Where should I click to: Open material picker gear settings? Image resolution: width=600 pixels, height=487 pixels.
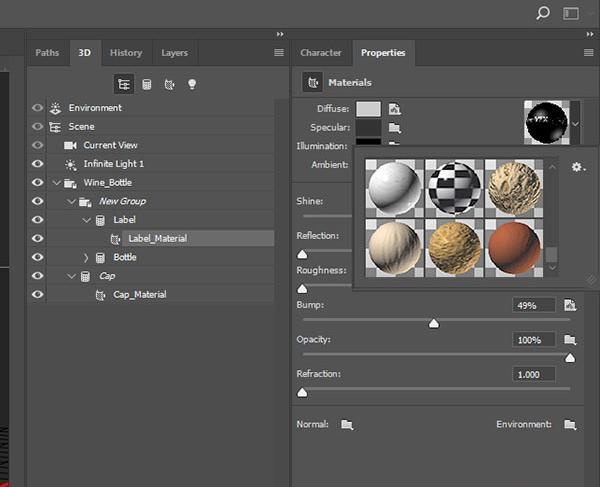[x=578, y=167]
